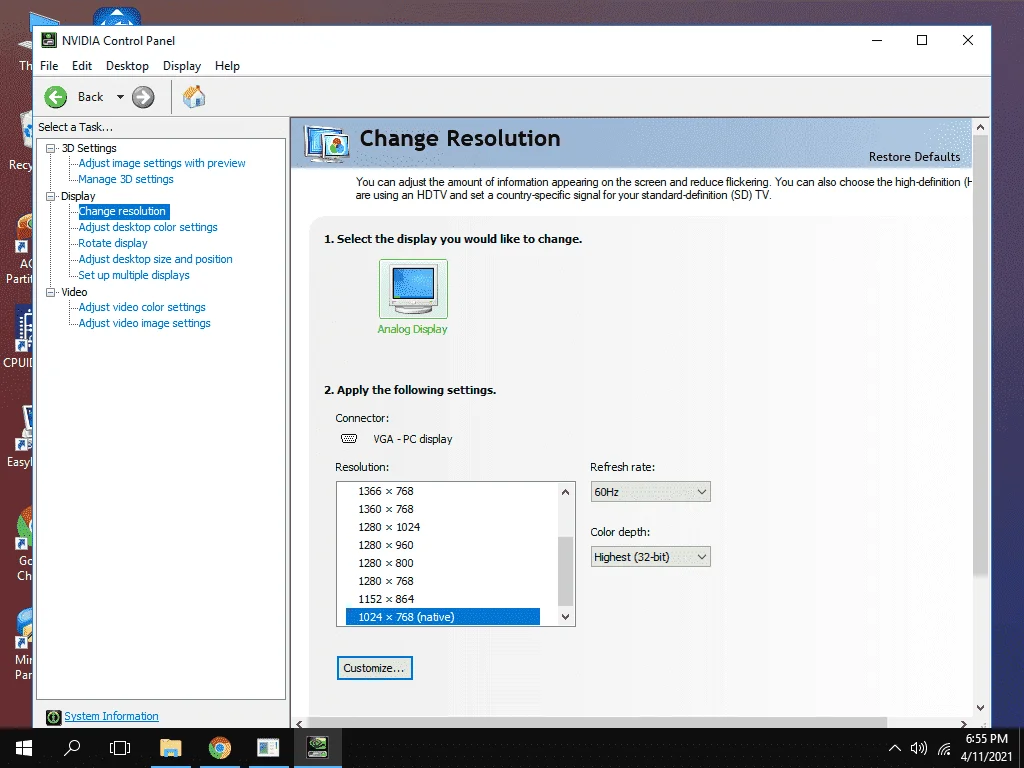Select resolution 1280 × 1024
This screenshot has height=768, width=1024.
[389, 527]
